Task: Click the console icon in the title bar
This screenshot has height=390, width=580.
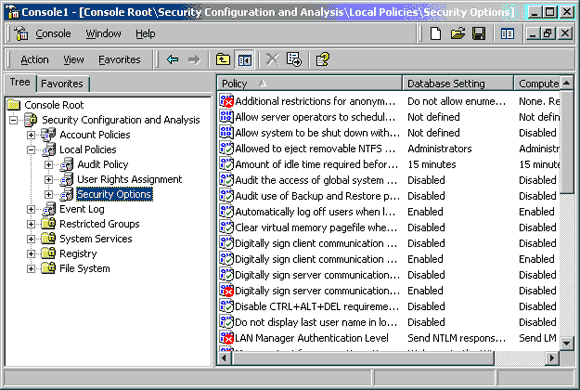Action: pyautogui.click(x=13, y=12)
